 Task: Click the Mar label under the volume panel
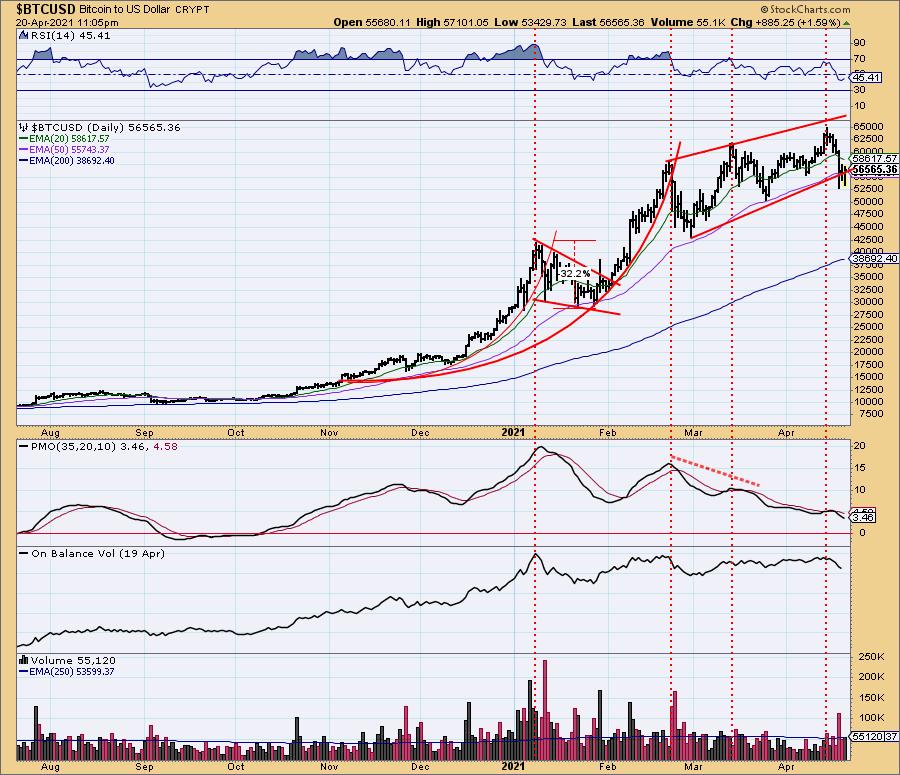[693, 766]
